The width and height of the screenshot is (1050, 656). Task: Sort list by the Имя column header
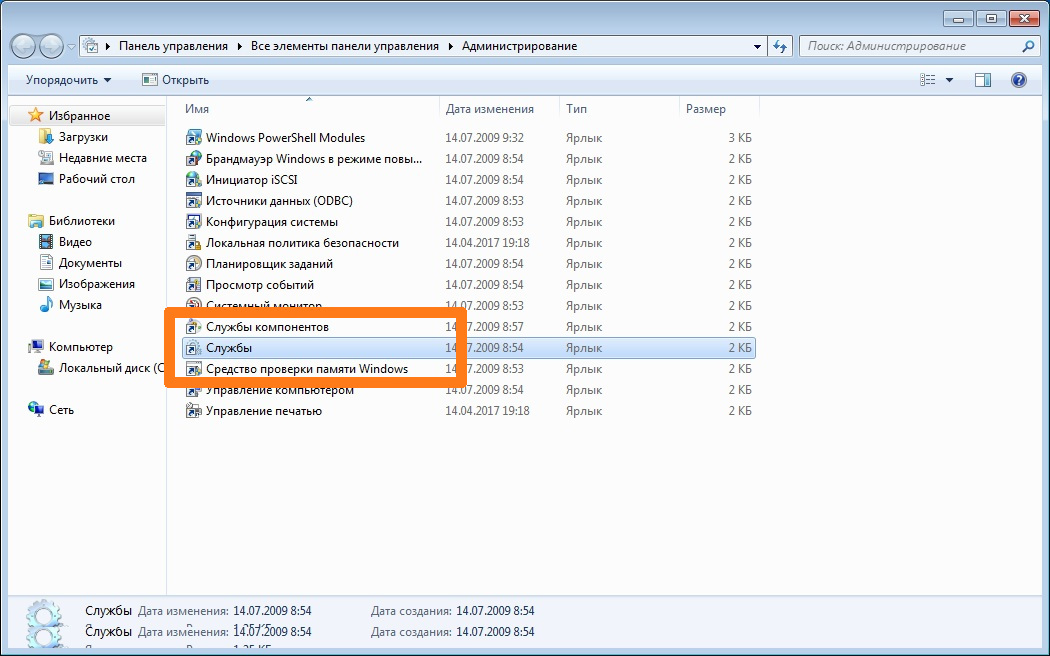197,109
